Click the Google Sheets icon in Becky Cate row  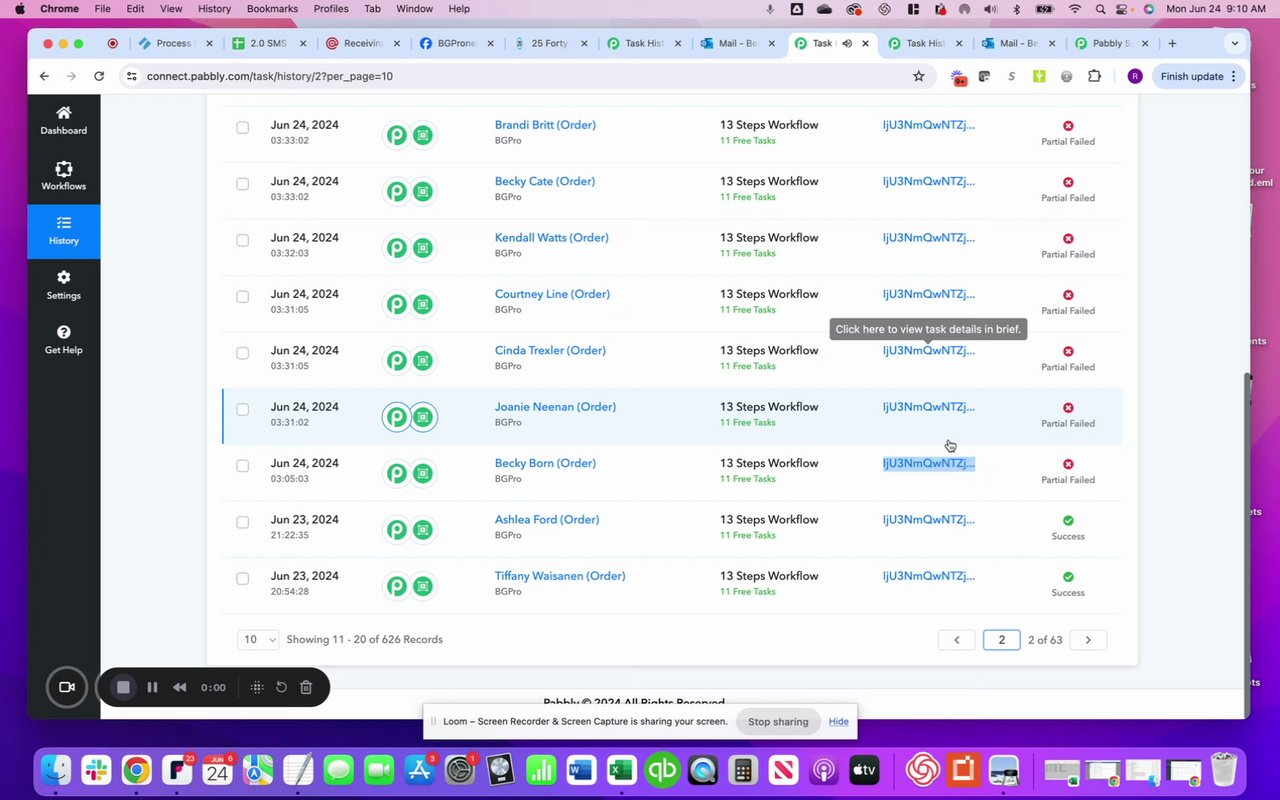point(423,191)
